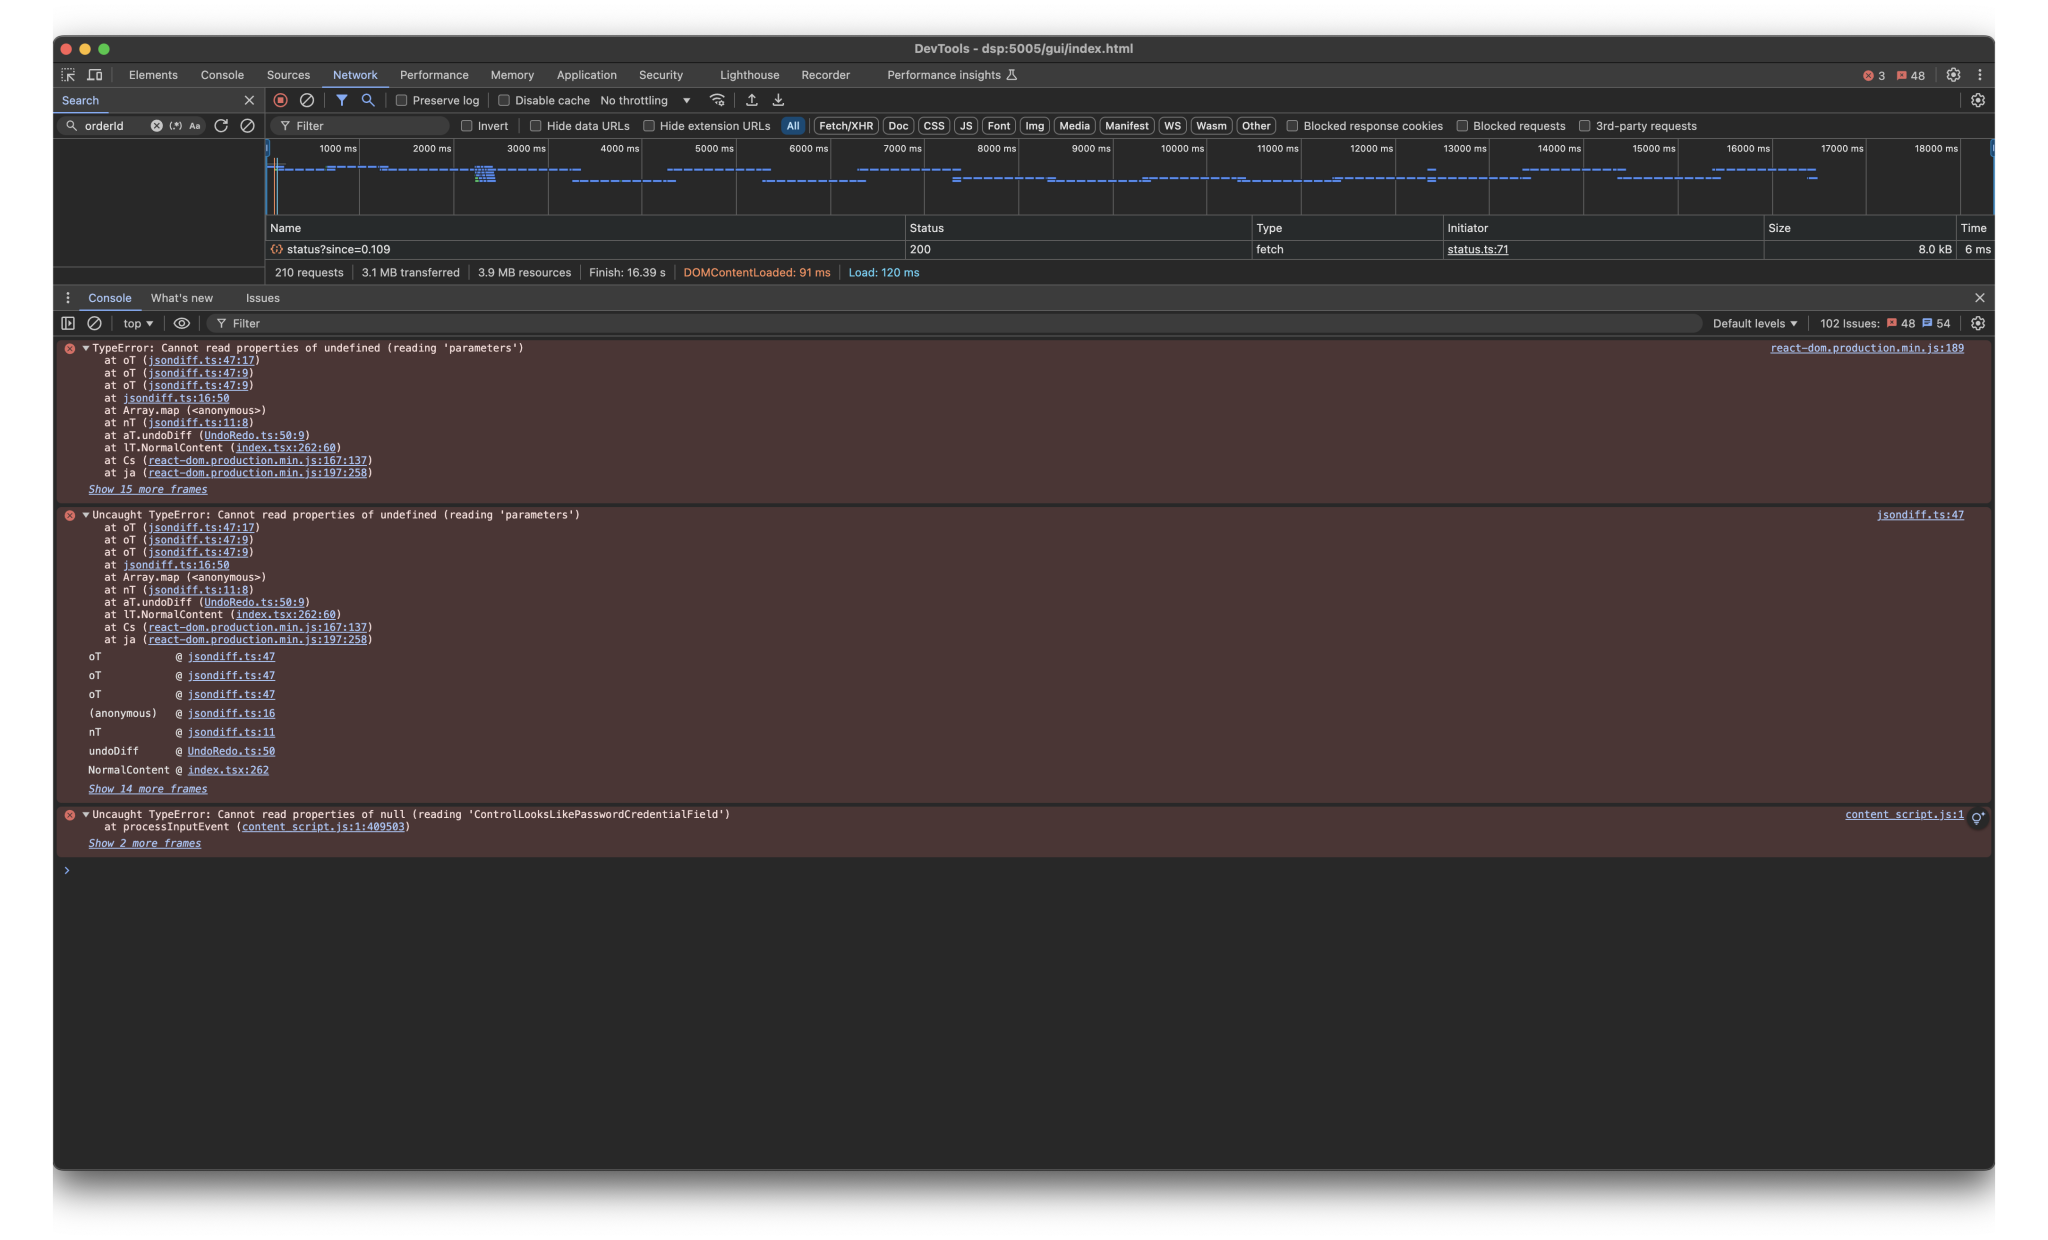Viewport: 2048px width, 1240px height.
Task: Toggle the device toolbar icon
Action: [x=95, y=75]
